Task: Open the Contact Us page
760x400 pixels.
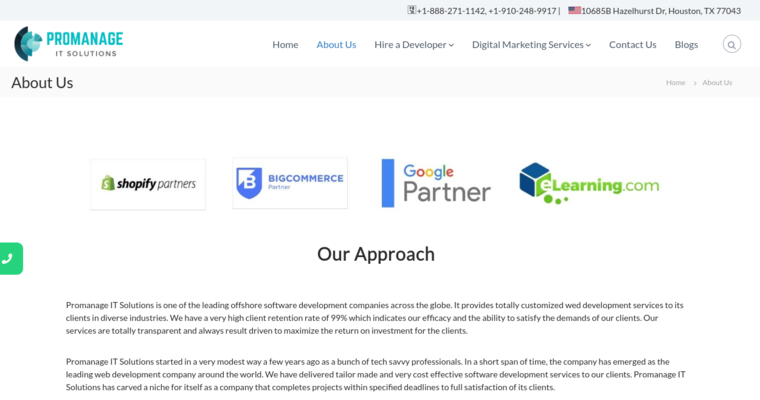Action: click(632, 44)
